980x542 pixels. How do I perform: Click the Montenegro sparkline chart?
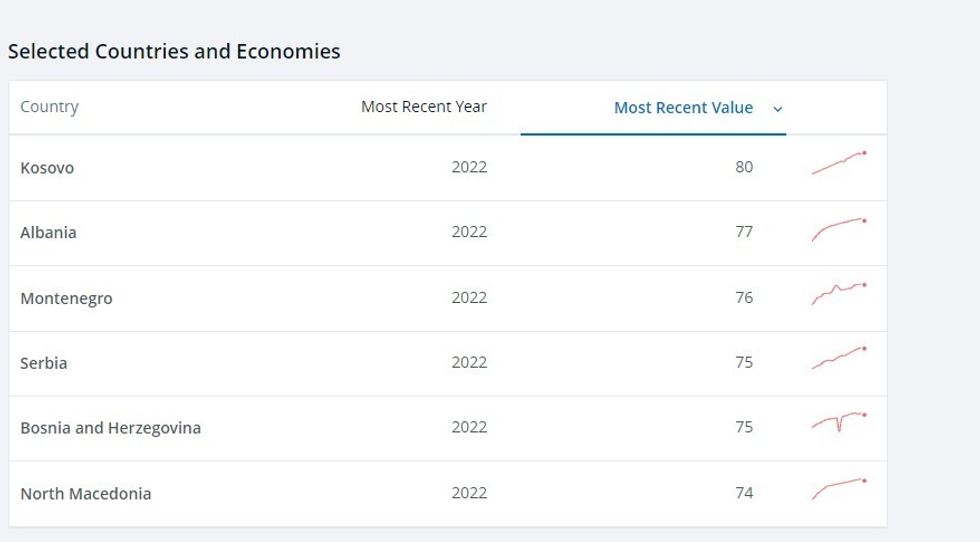click(839, 294)
